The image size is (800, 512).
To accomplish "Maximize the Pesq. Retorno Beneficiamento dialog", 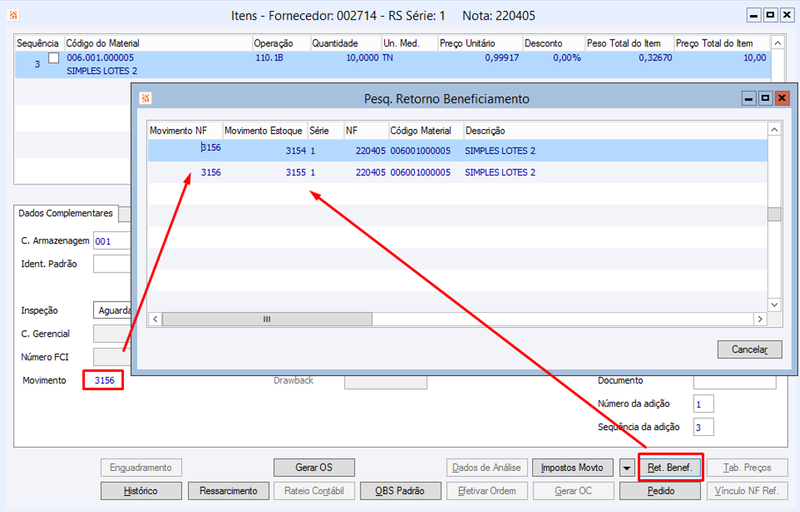I will 765,98.
